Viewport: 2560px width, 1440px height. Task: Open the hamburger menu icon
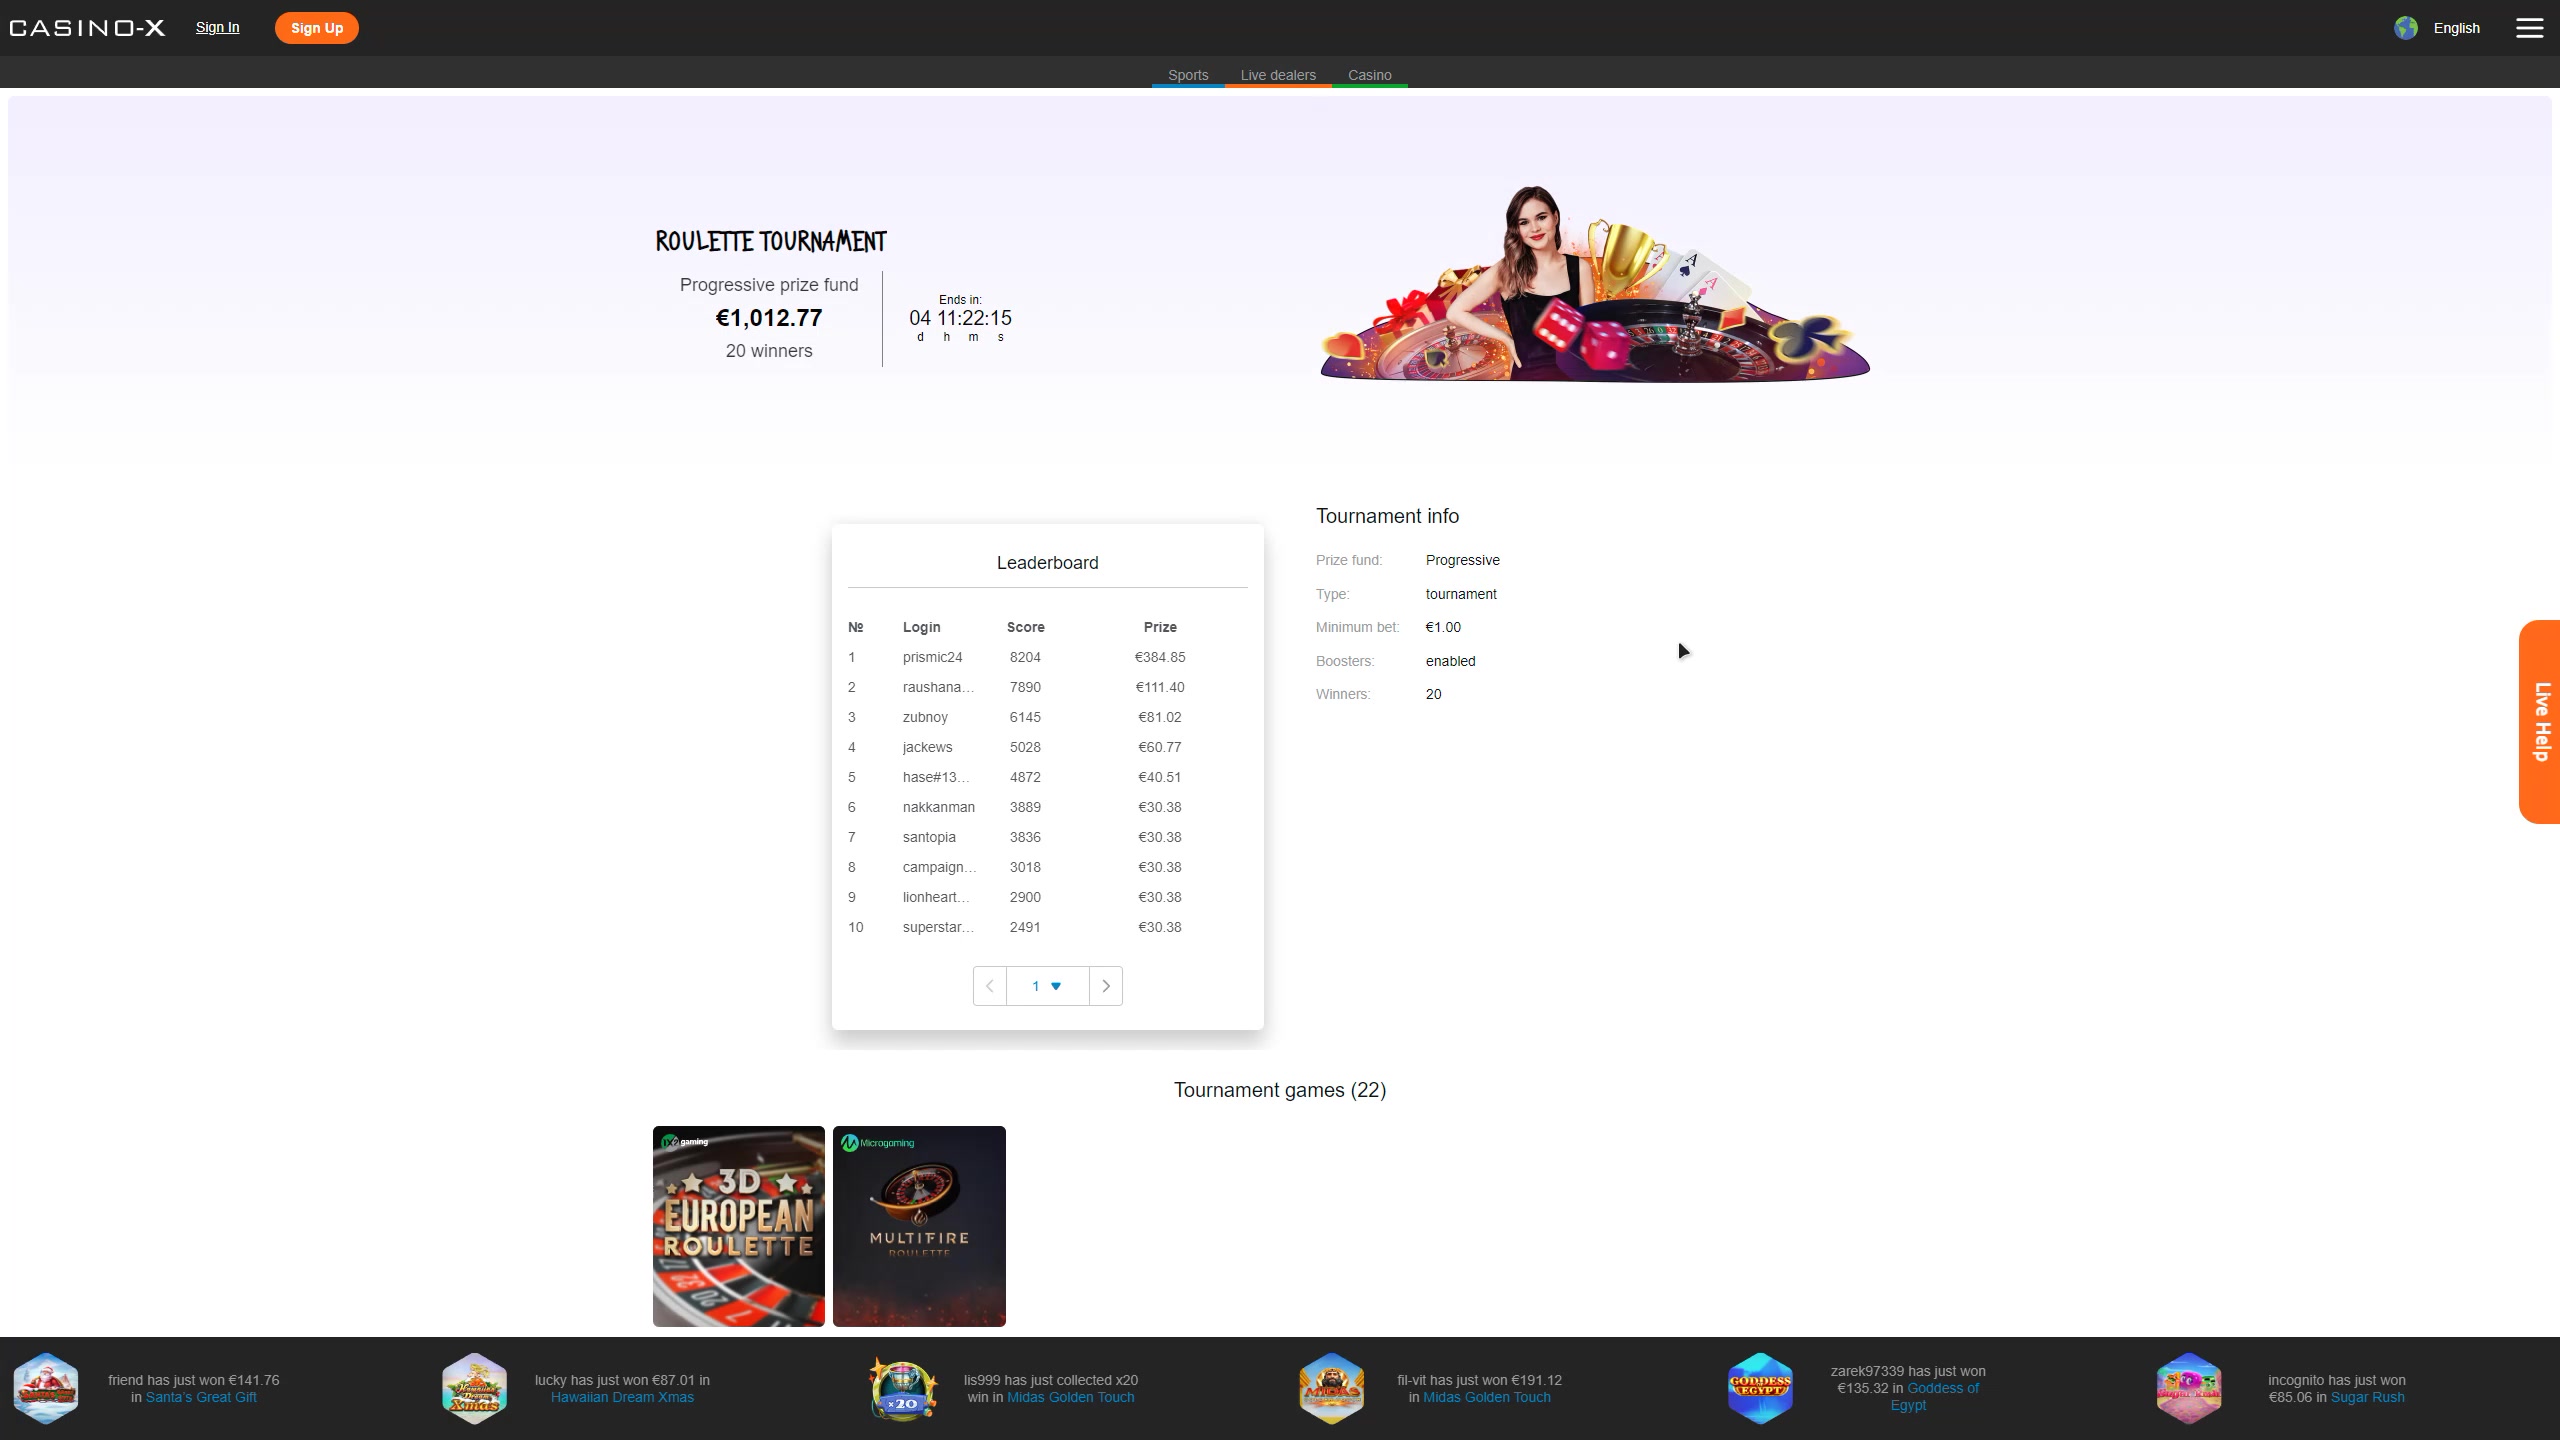2529,28
